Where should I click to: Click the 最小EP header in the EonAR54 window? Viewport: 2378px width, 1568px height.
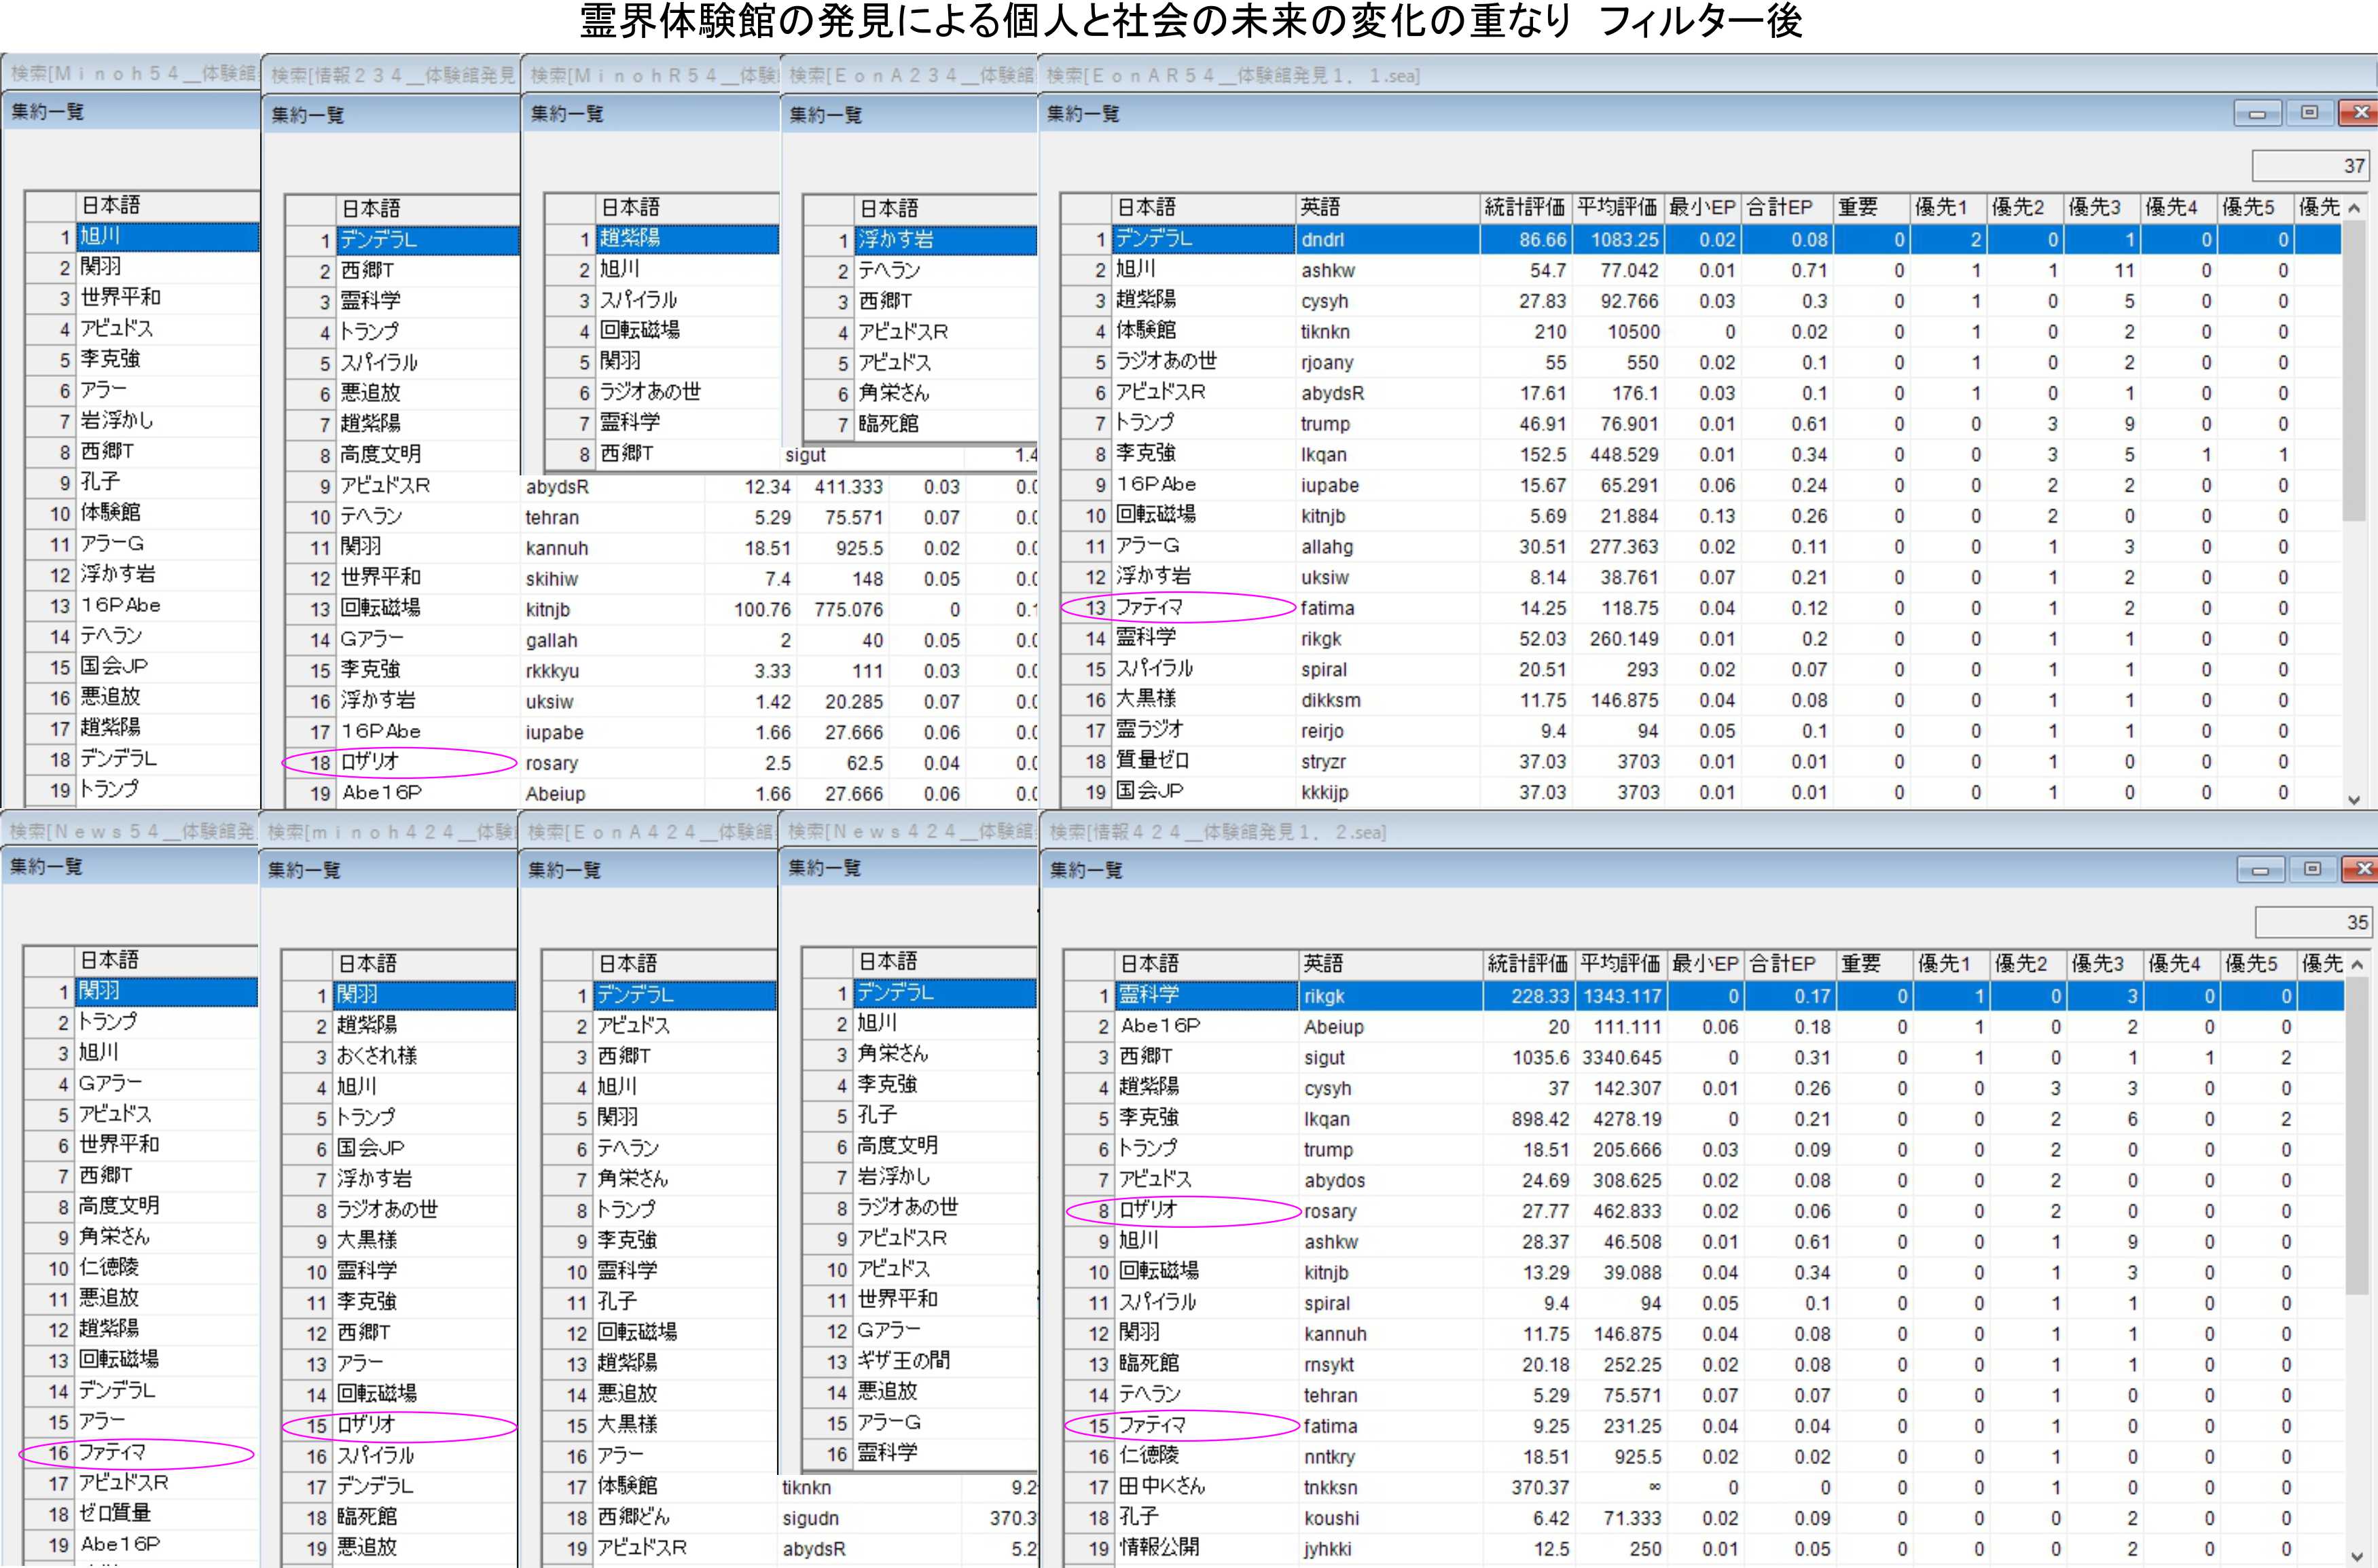click(x=1703, y=208)
